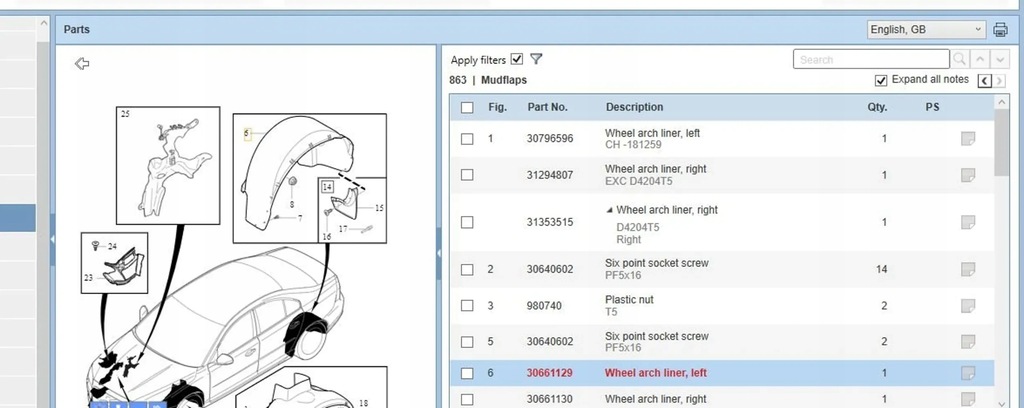This screenshot has width=1024, height=408.
Task: Collapse notes of Wheel arch liner 31353515
Action: pos(609,210)
